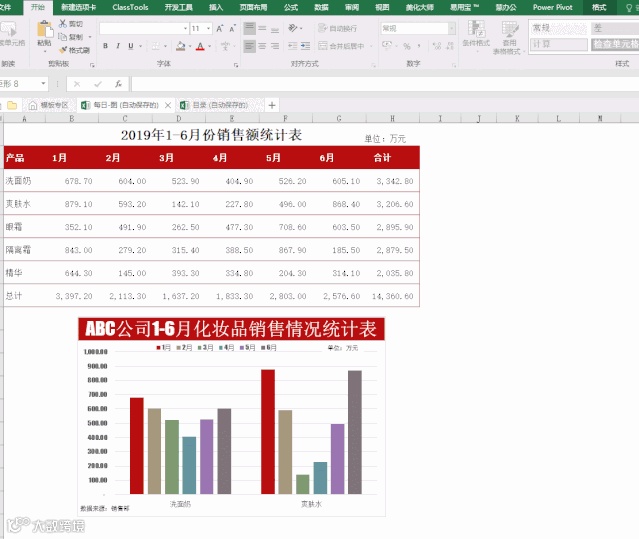Click the comma style icon
Viewport: 639px width, 539px height.
tap(419, 46)
